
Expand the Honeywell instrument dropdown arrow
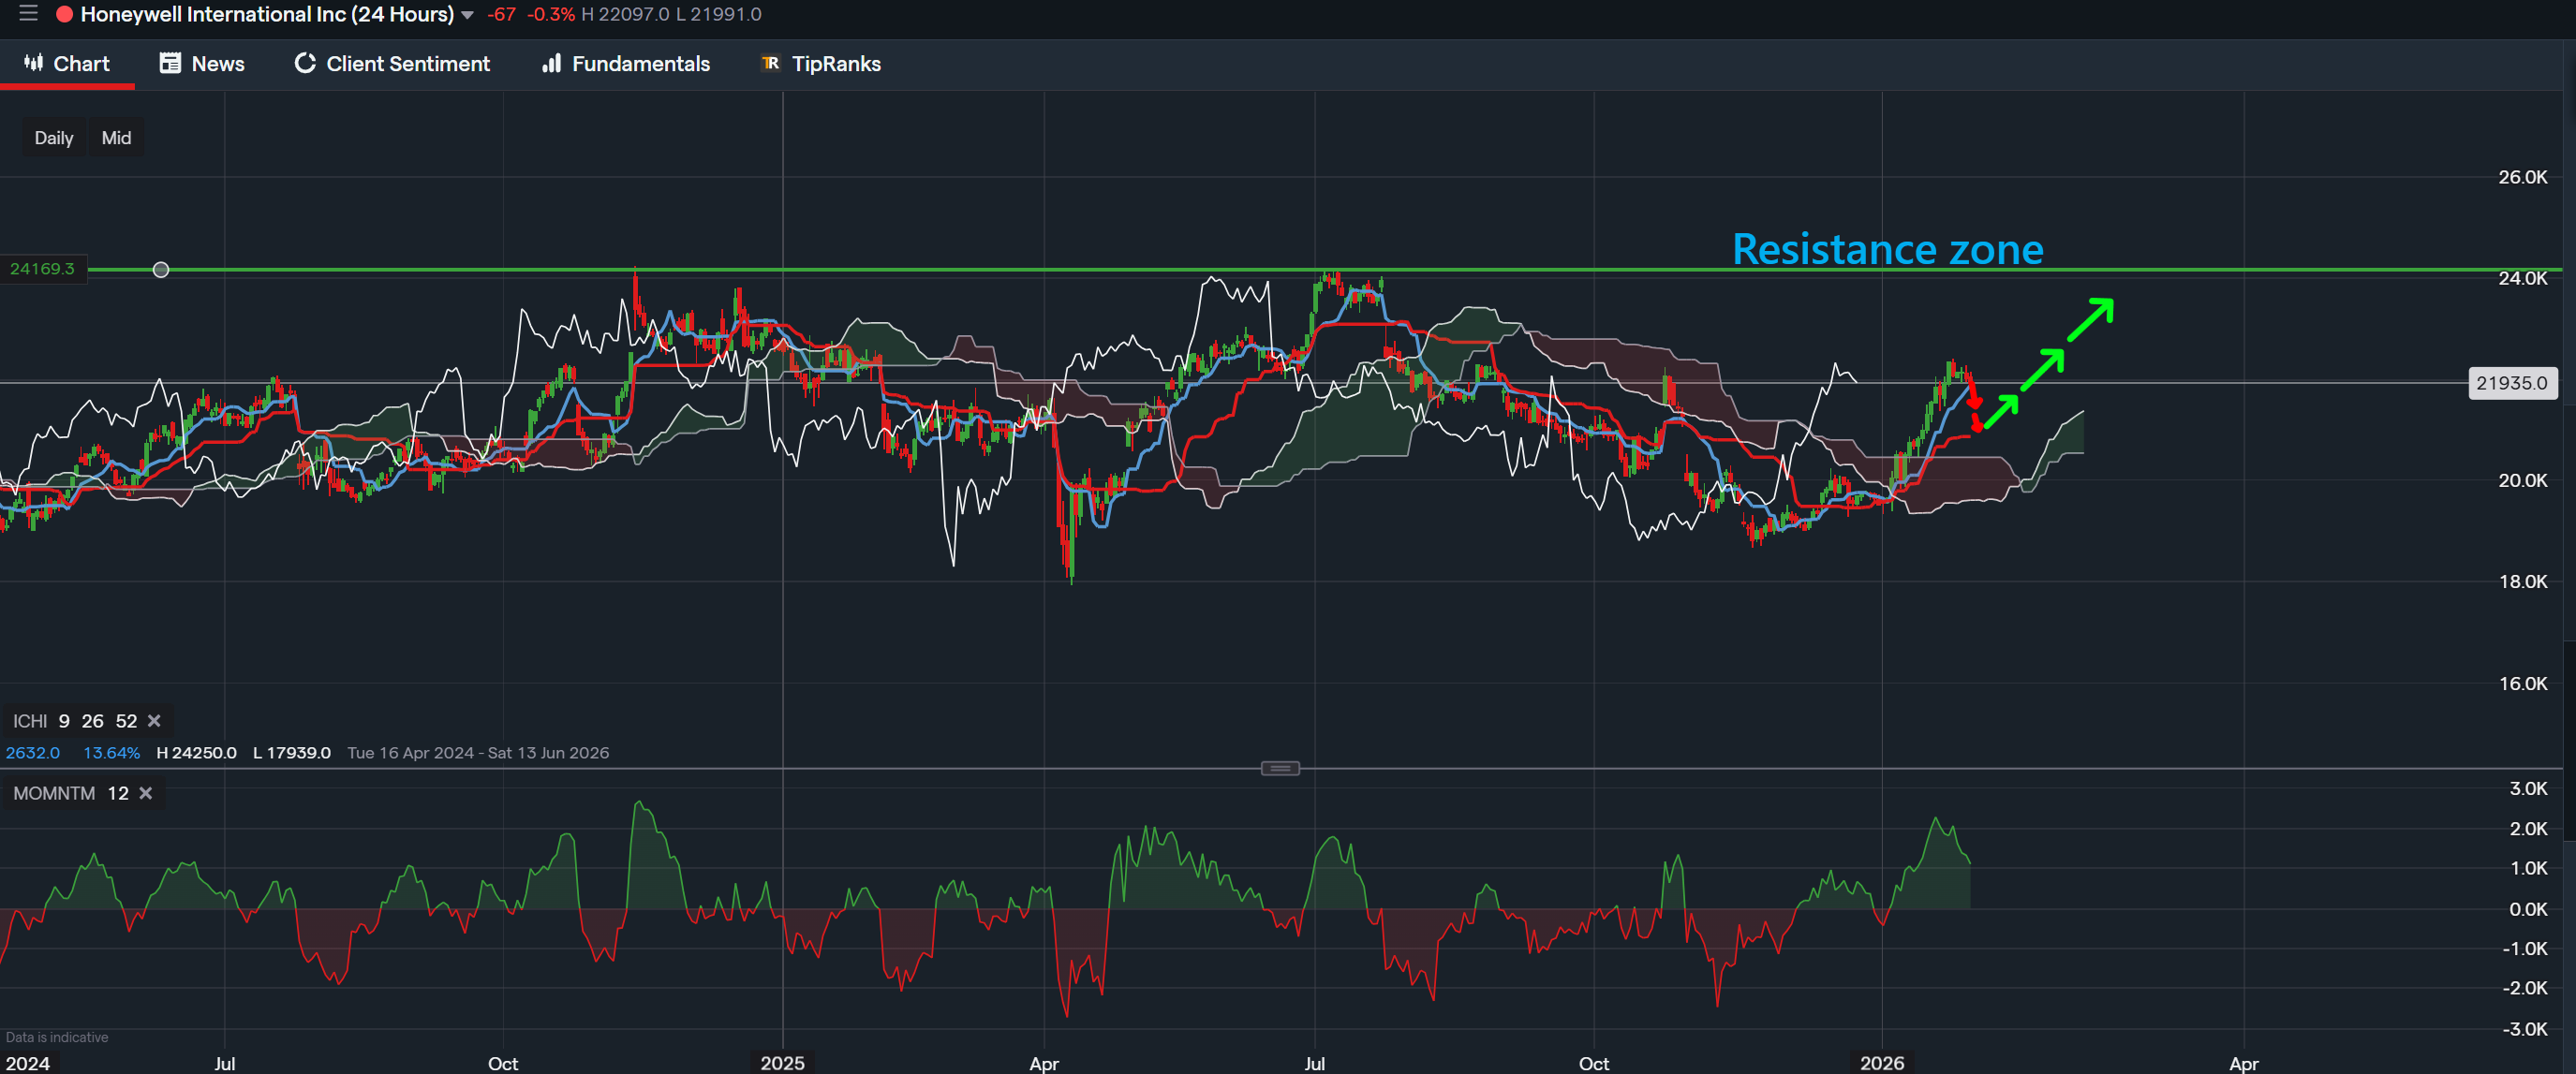point(466,15)
